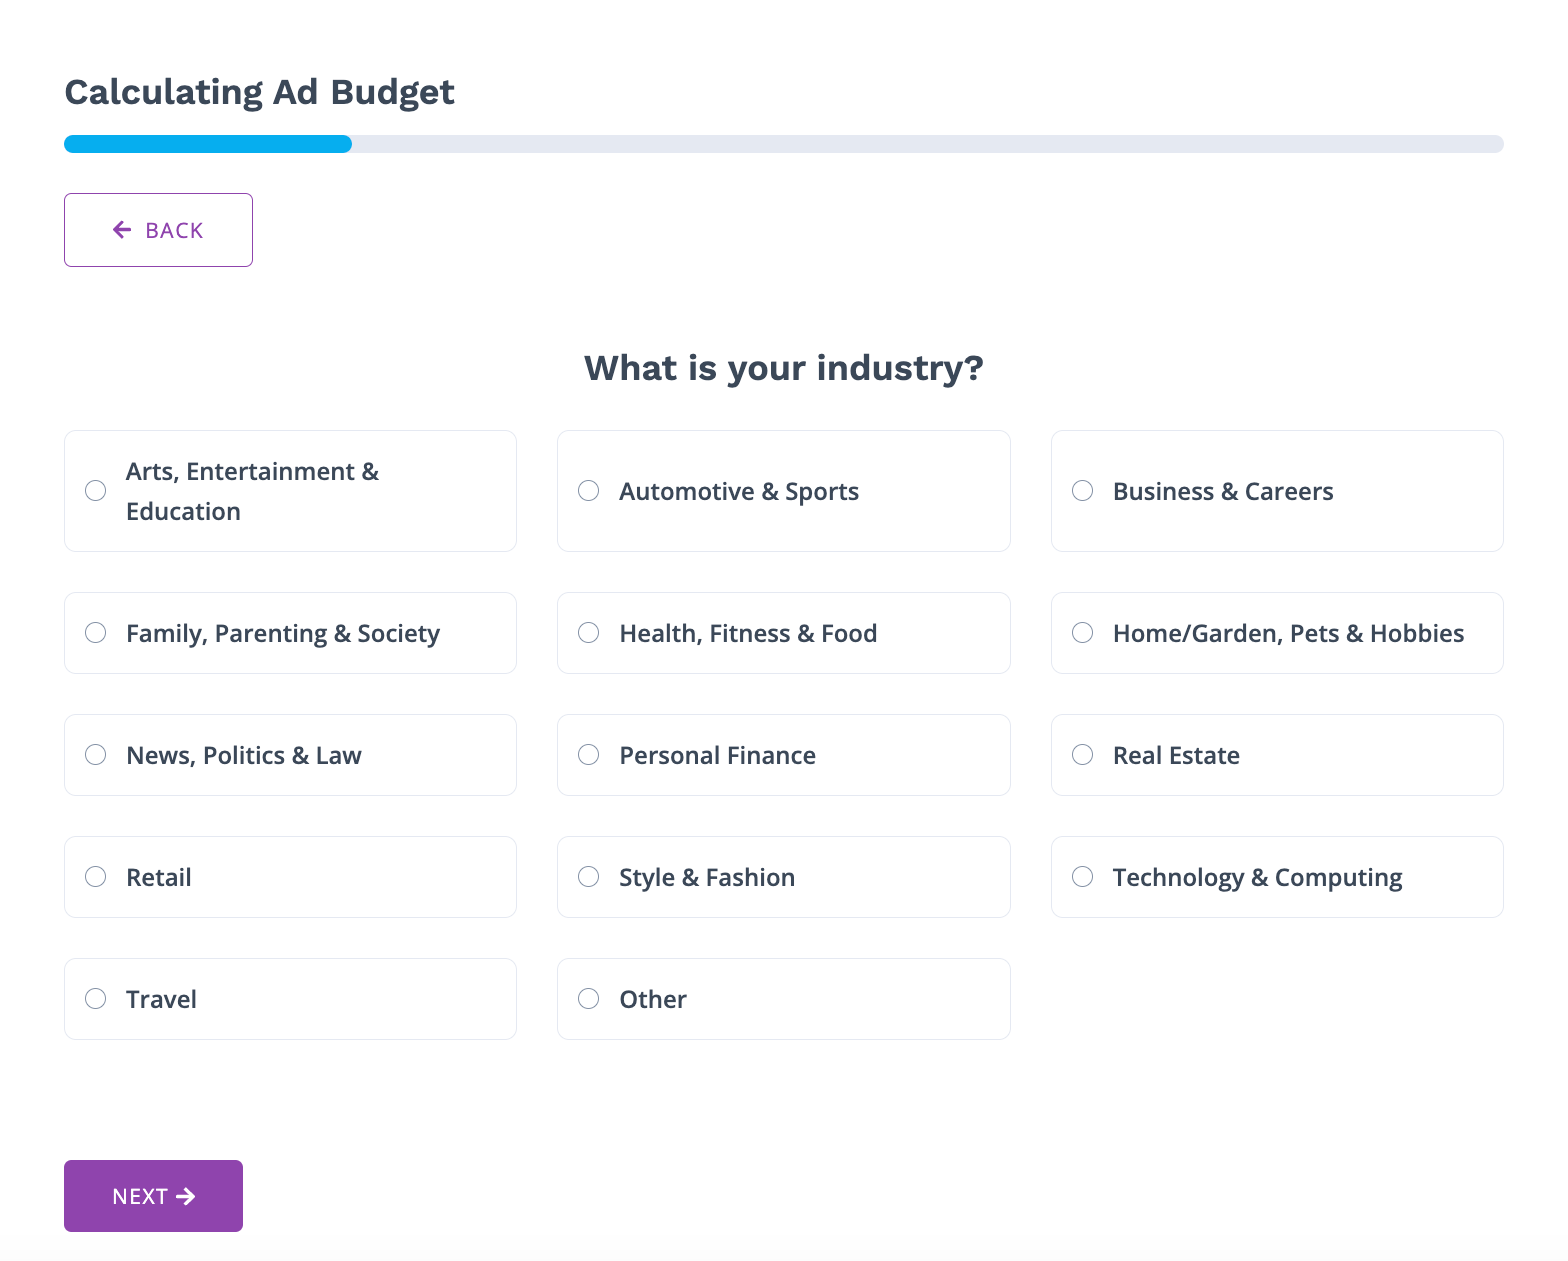
Task: Choose the Automotive & Sports radio option
Action: (589, 491)
